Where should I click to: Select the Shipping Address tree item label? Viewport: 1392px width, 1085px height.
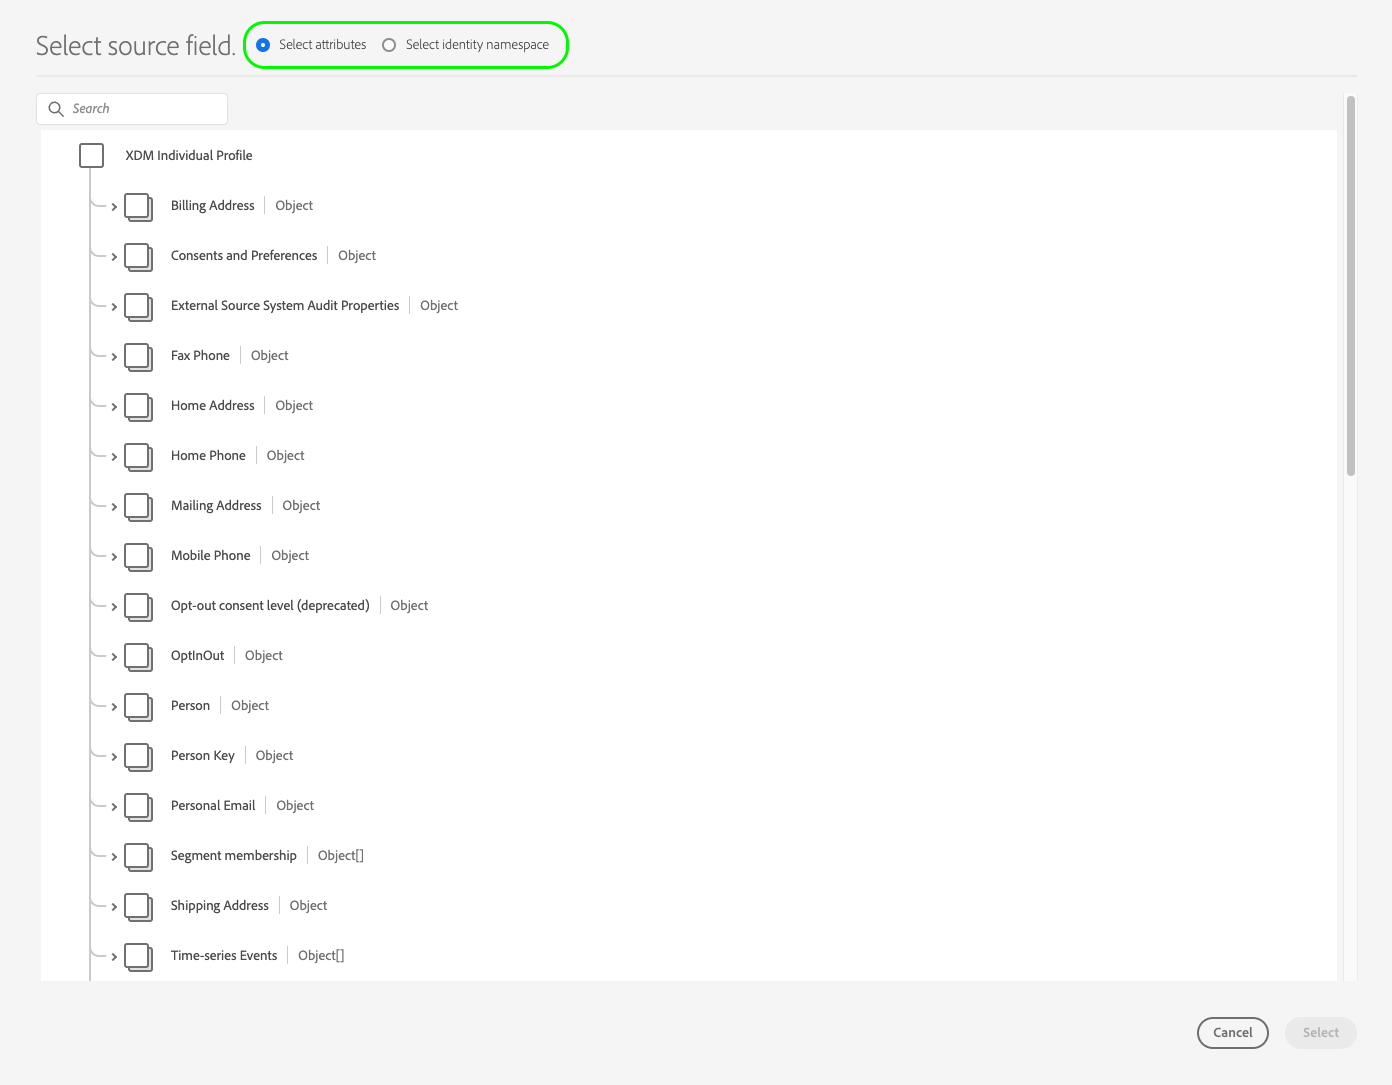(x=220, y=906)
